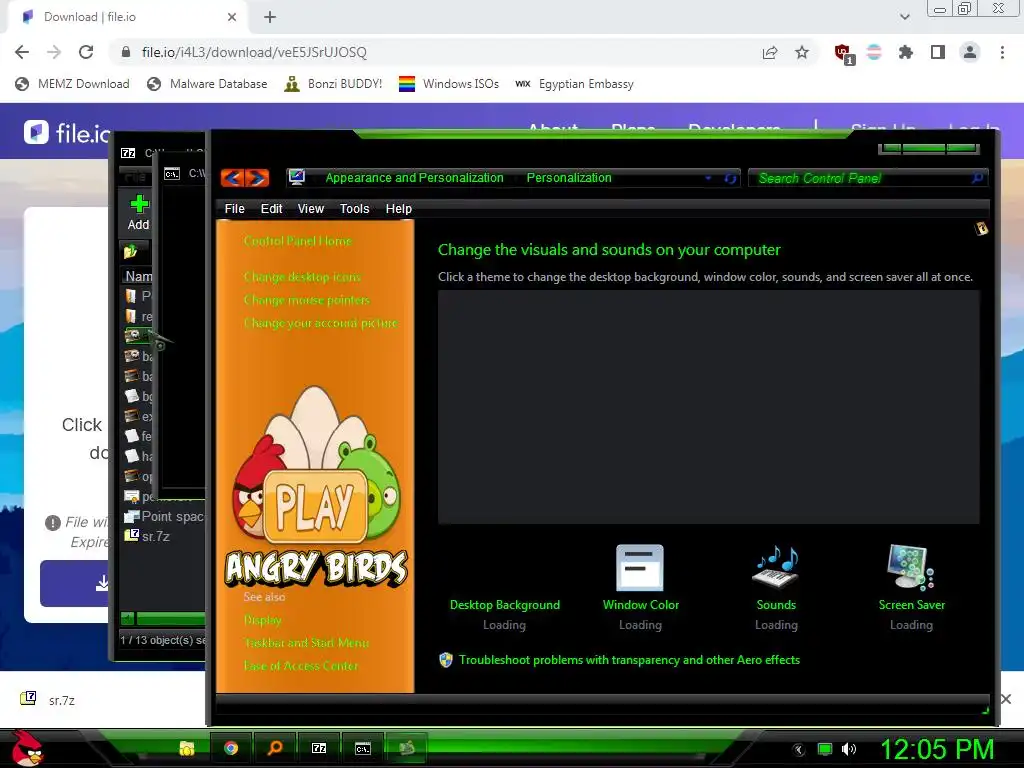Screen dimensions: 1024x768
Task: Select the Download | file.io tab
Action: coord(128,17)
